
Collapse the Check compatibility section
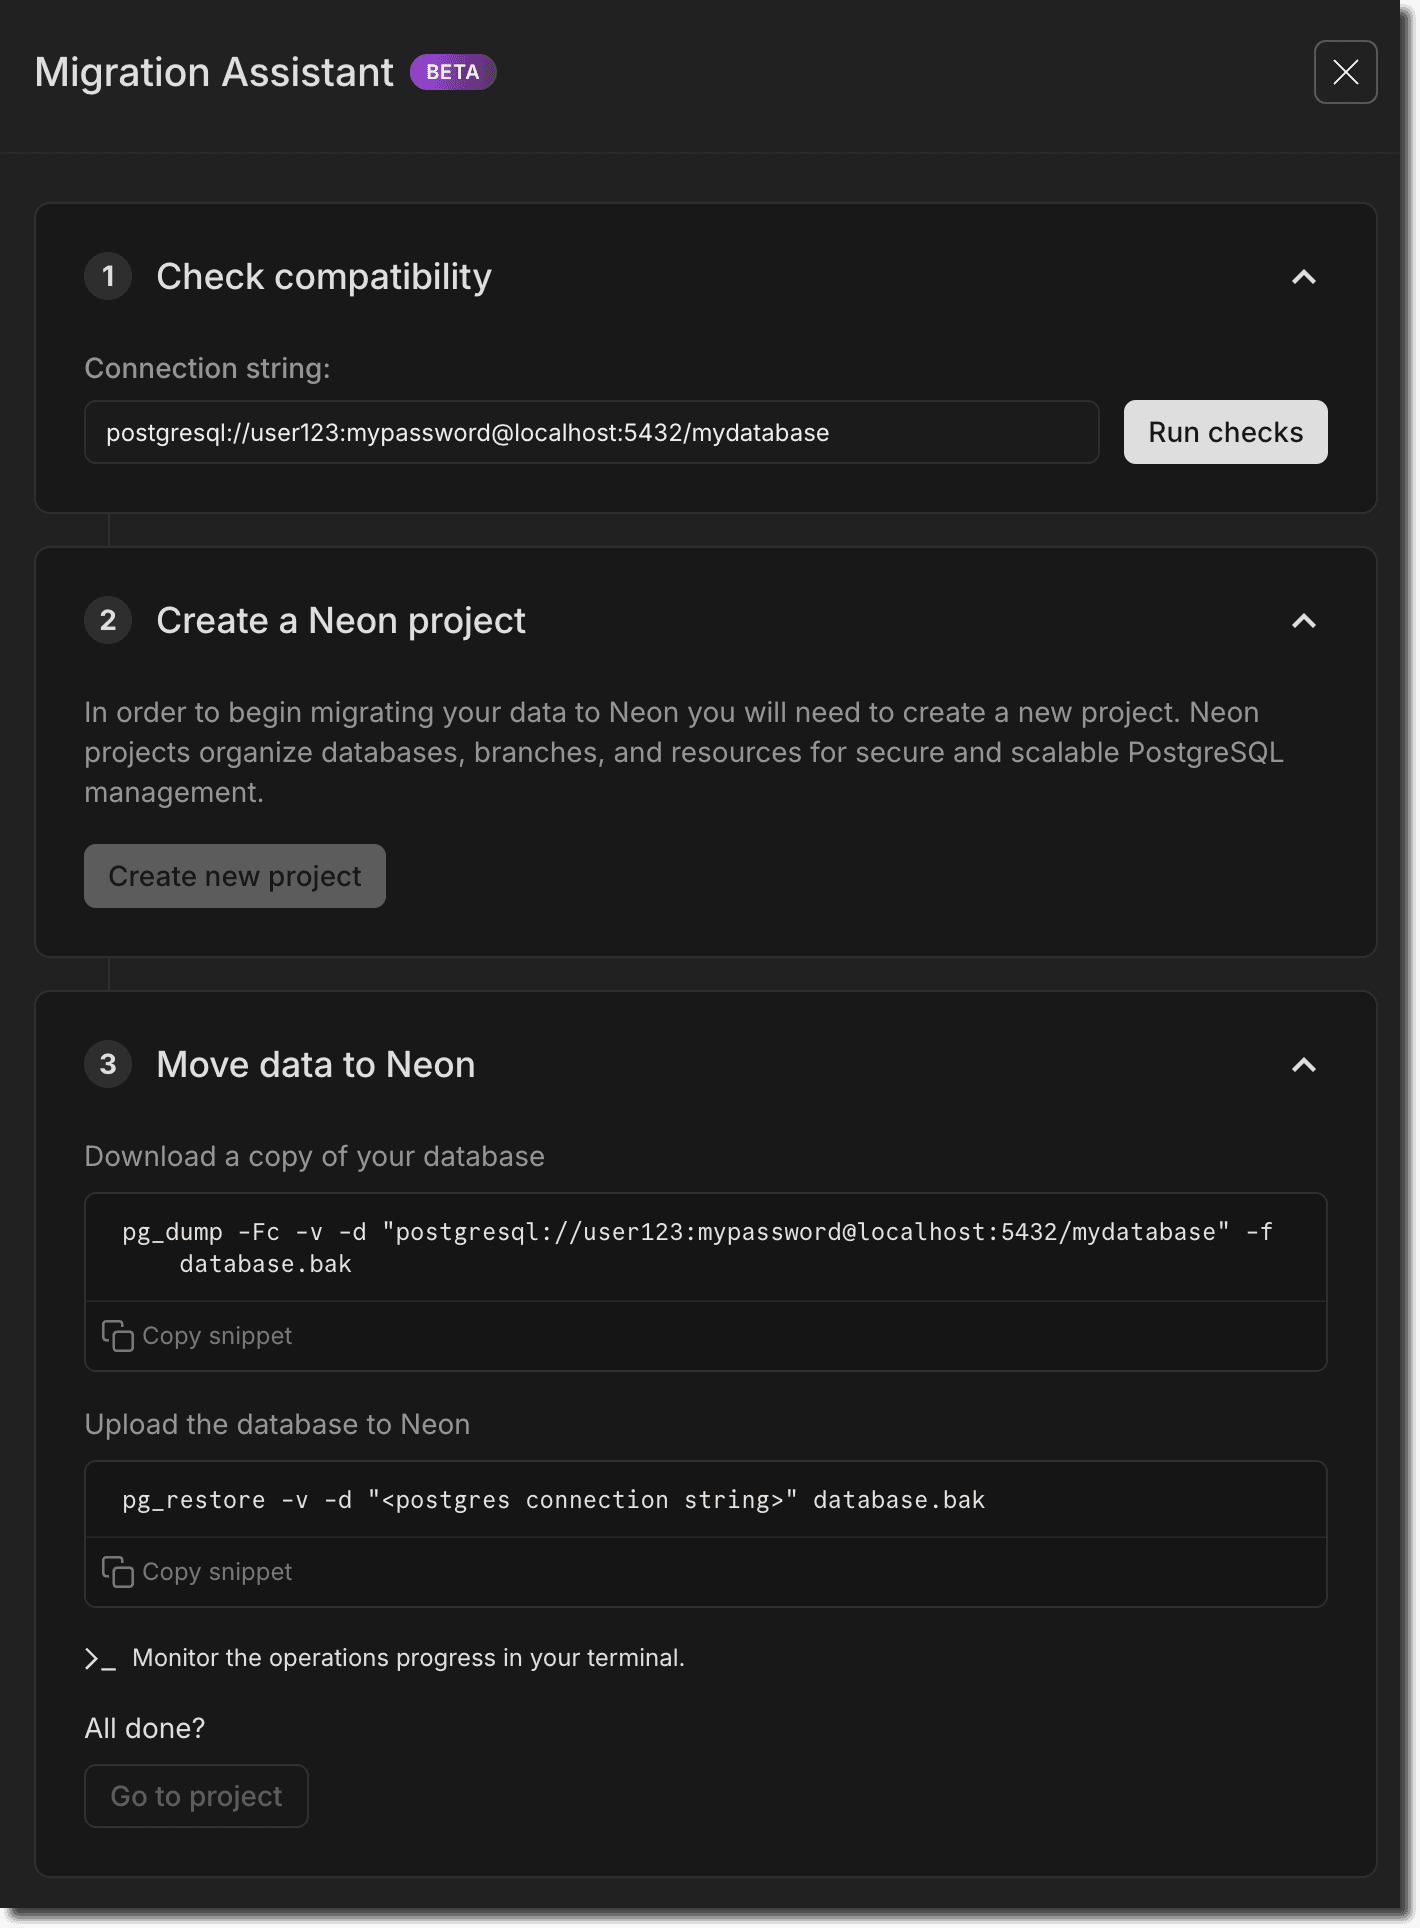tap(1303, 277)
